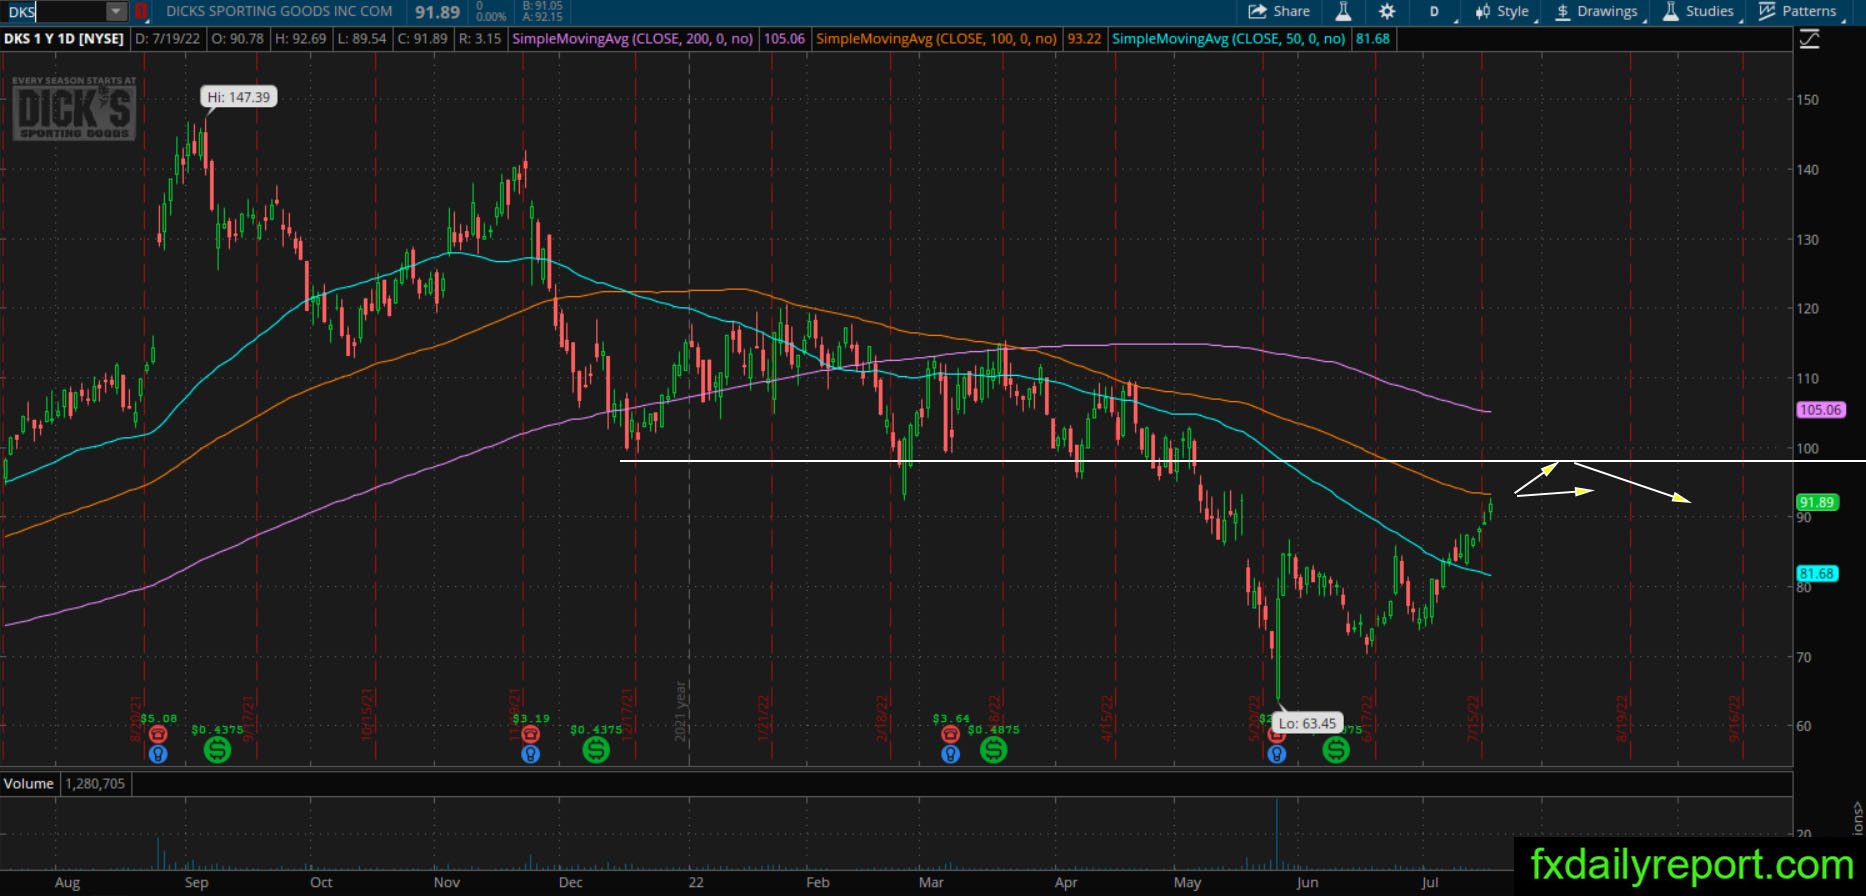
Task: Click the Nov month label on time axis
Action: [x=447, y=882]
